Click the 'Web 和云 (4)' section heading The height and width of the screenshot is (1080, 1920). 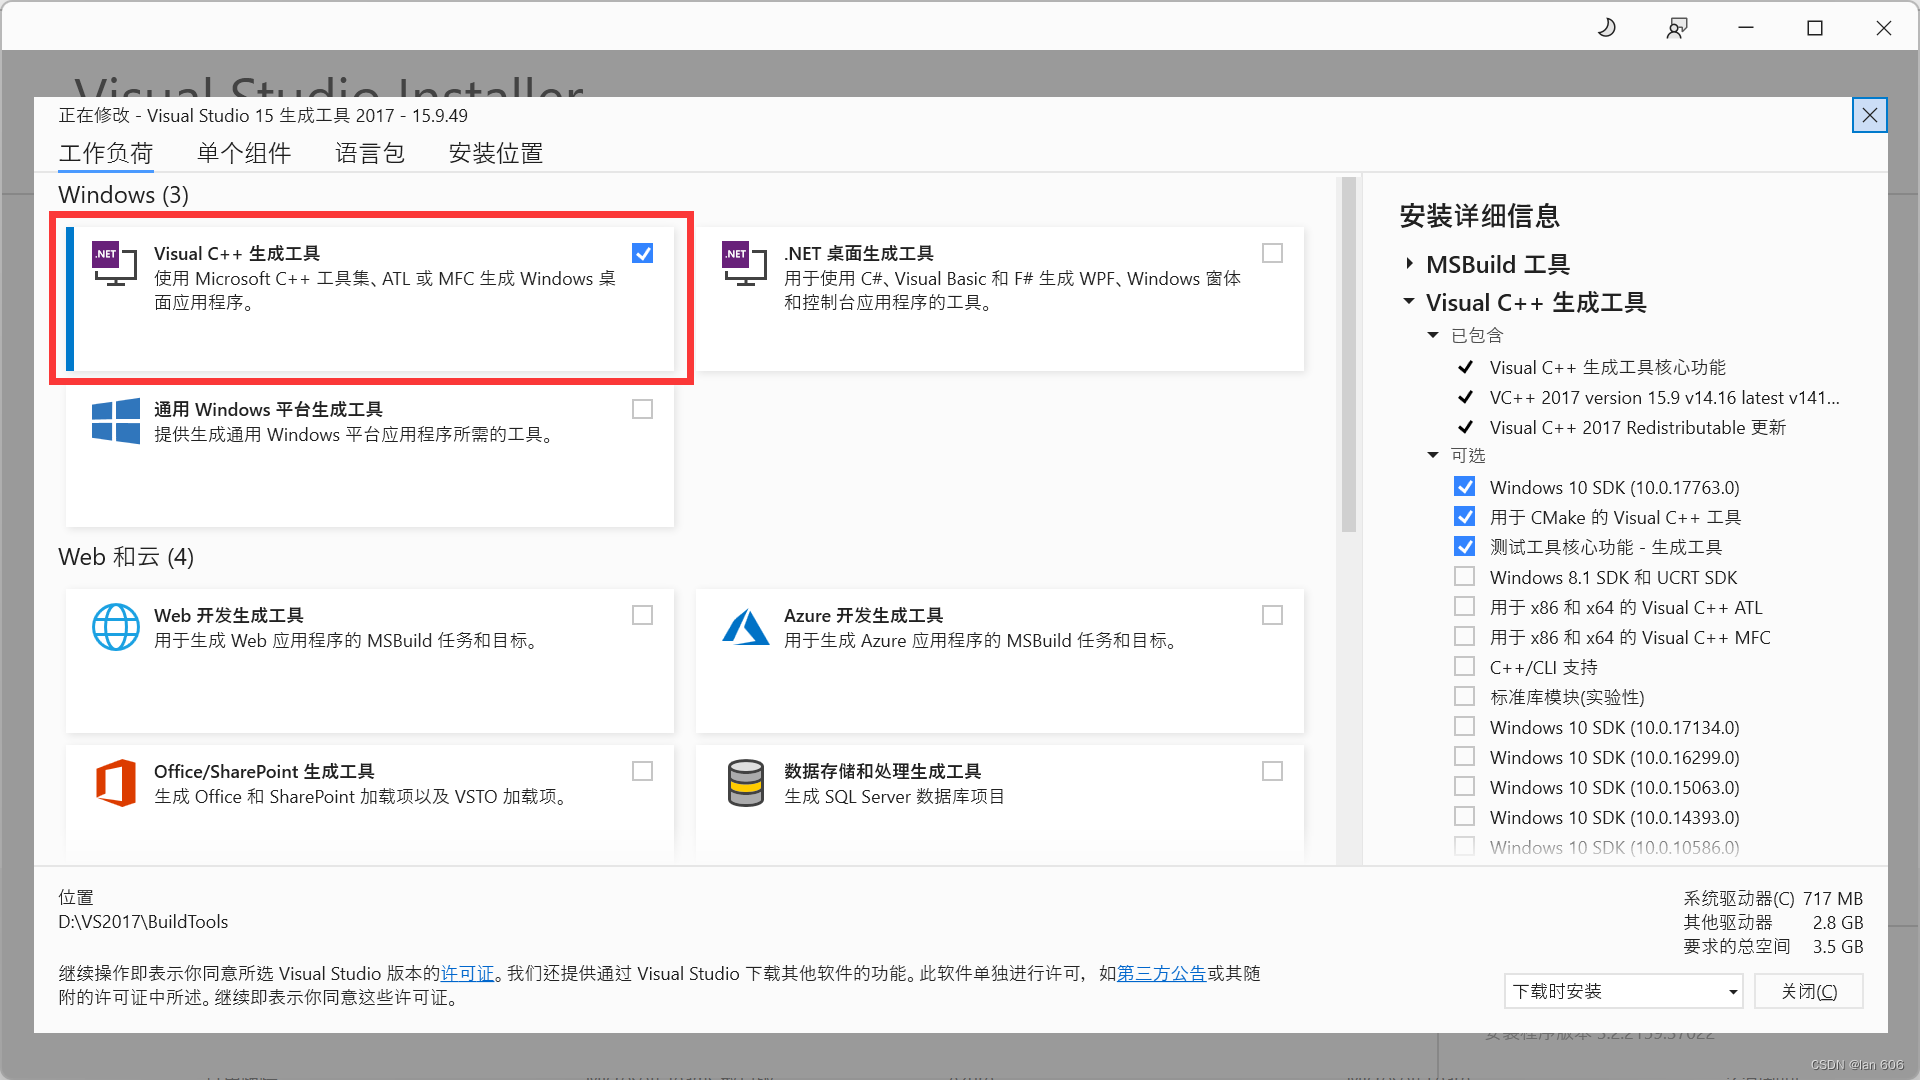126,556
